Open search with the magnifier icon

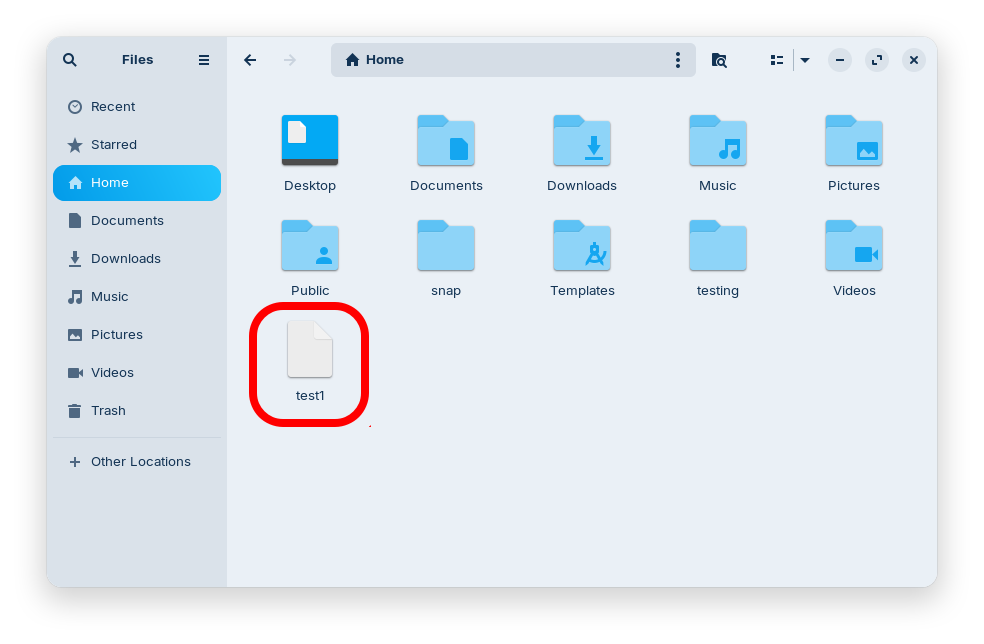(x=70, y=60)
